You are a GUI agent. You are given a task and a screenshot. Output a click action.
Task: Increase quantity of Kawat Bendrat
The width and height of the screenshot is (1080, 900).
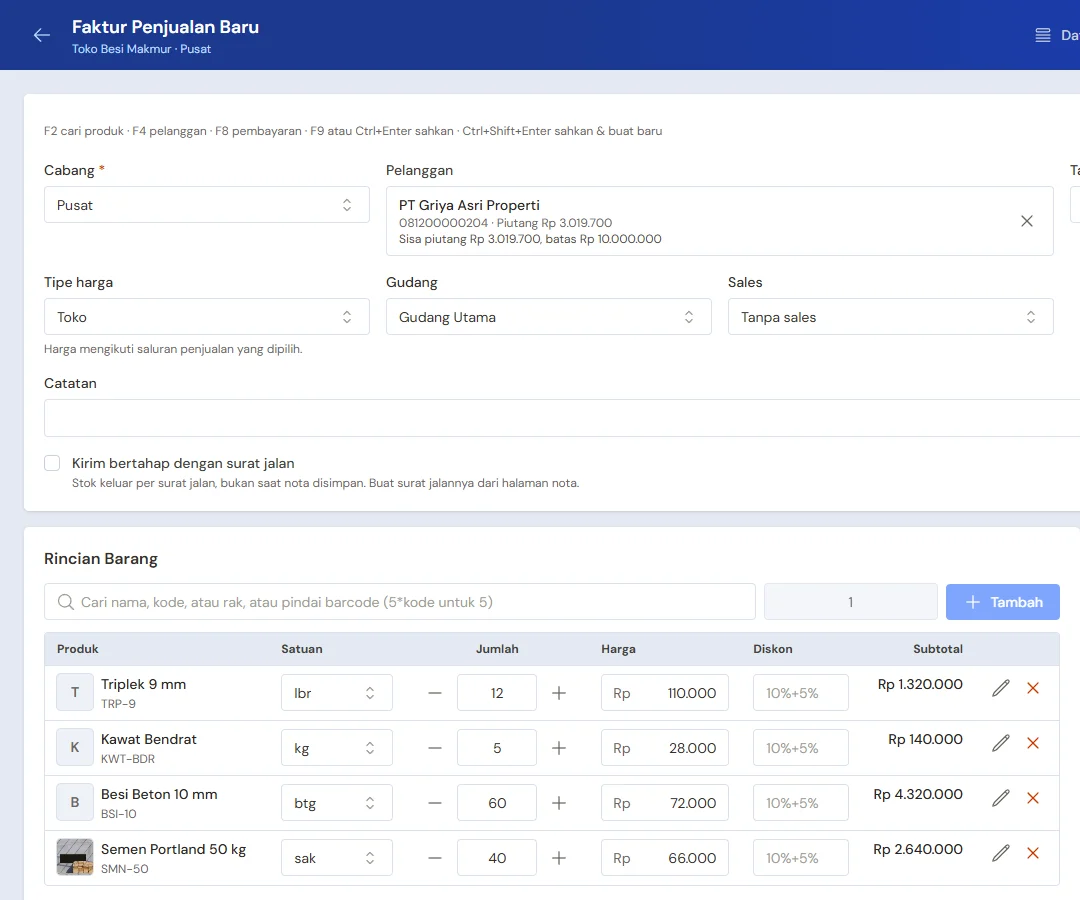click(559, 748)
